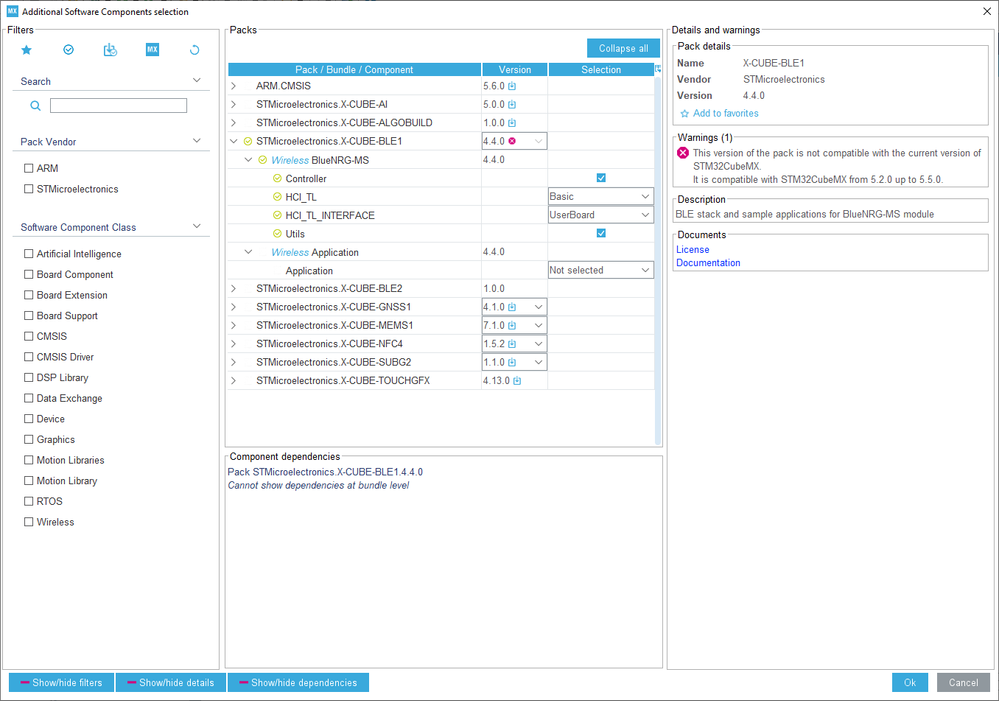Screen dimensions: 999x701
Task: Click the status icon beside Wireless BlueNRG-MS
Action: point(262,160)
